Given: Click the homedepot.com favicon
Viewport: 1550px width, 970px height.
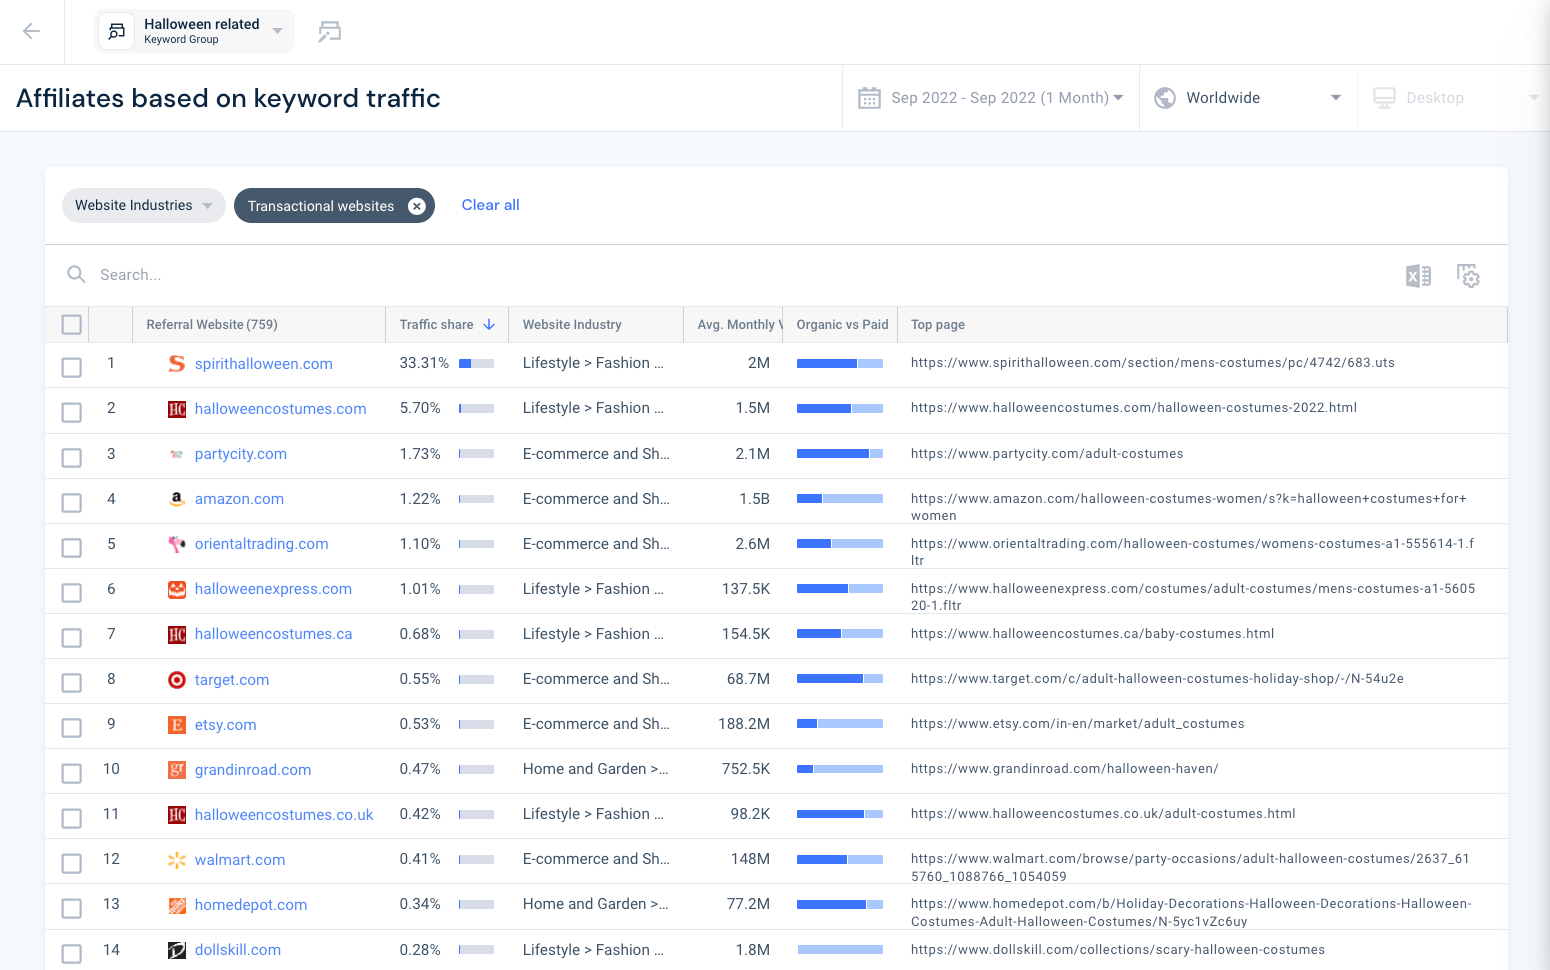Looking at the screenshot, I should (177, 905).
